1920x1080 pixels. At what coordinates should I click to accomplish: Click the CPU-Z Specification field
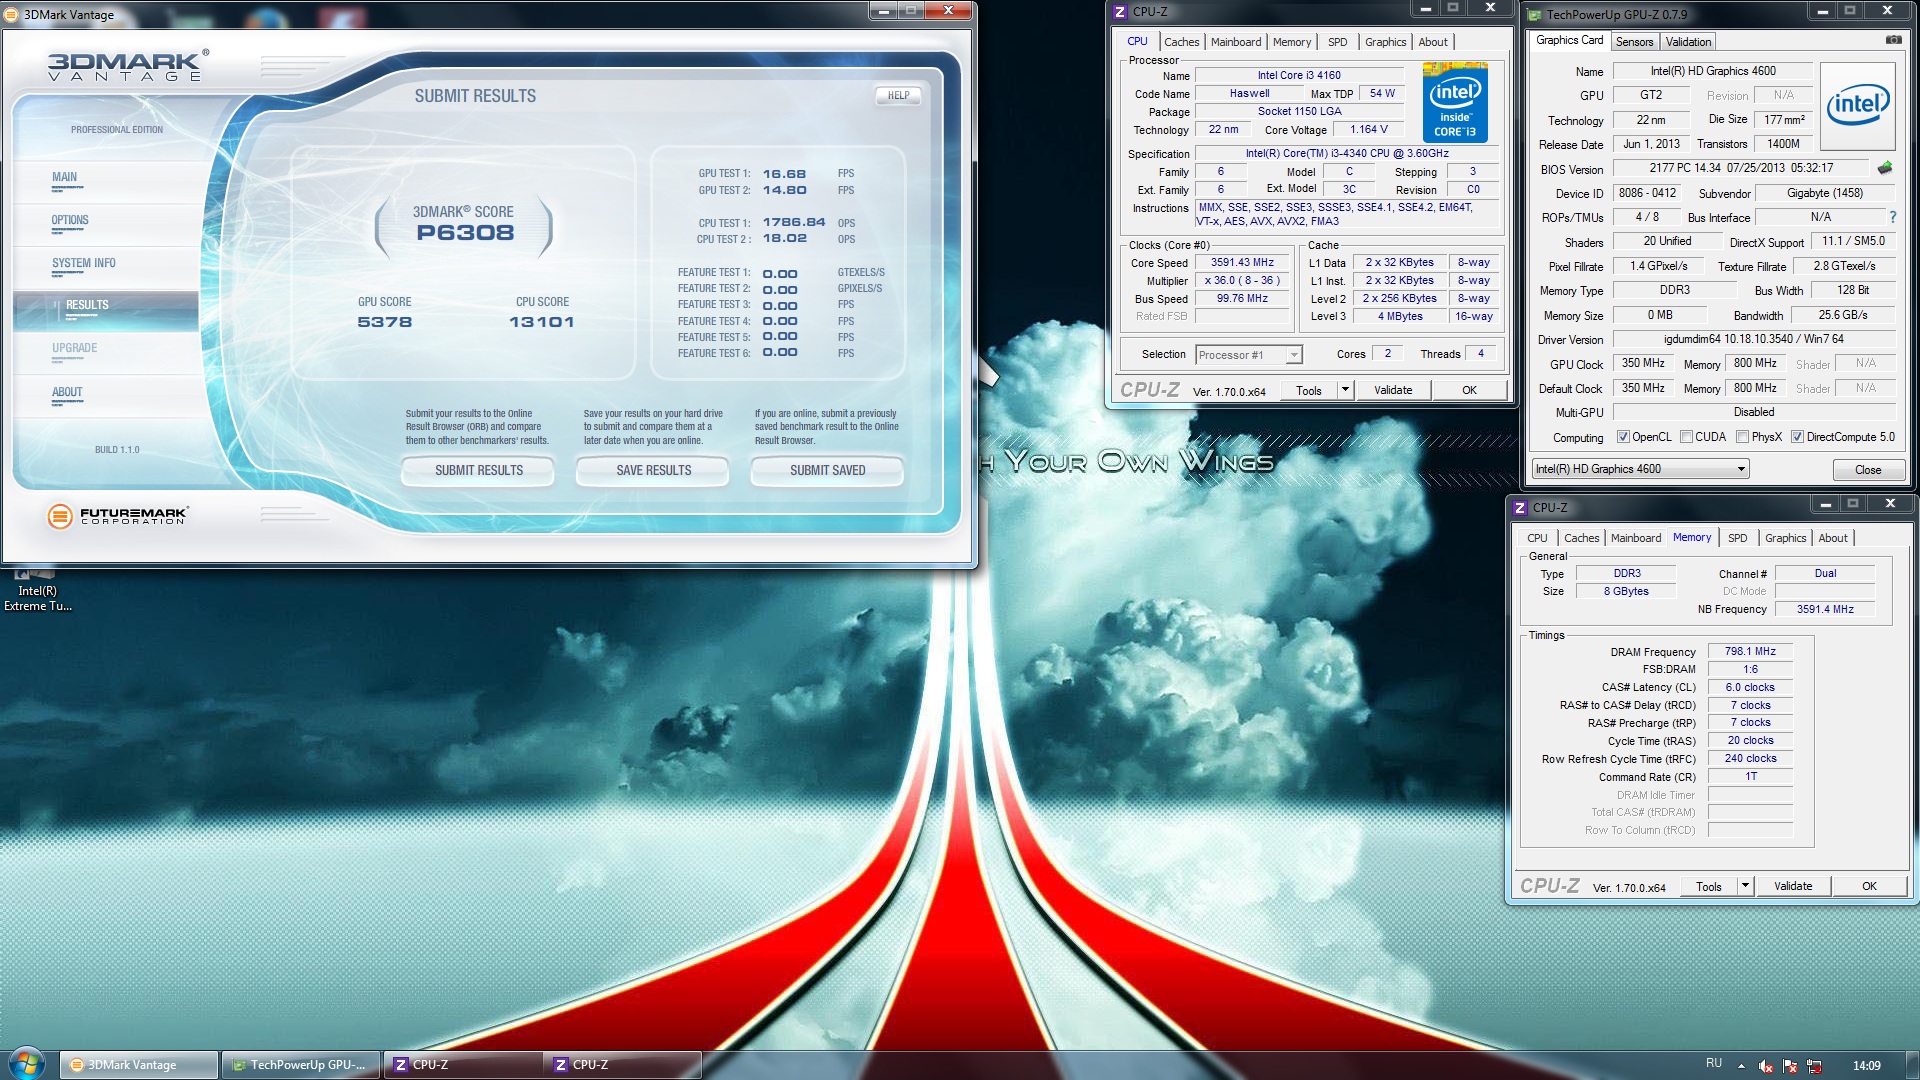click(x=1347, y=153)
